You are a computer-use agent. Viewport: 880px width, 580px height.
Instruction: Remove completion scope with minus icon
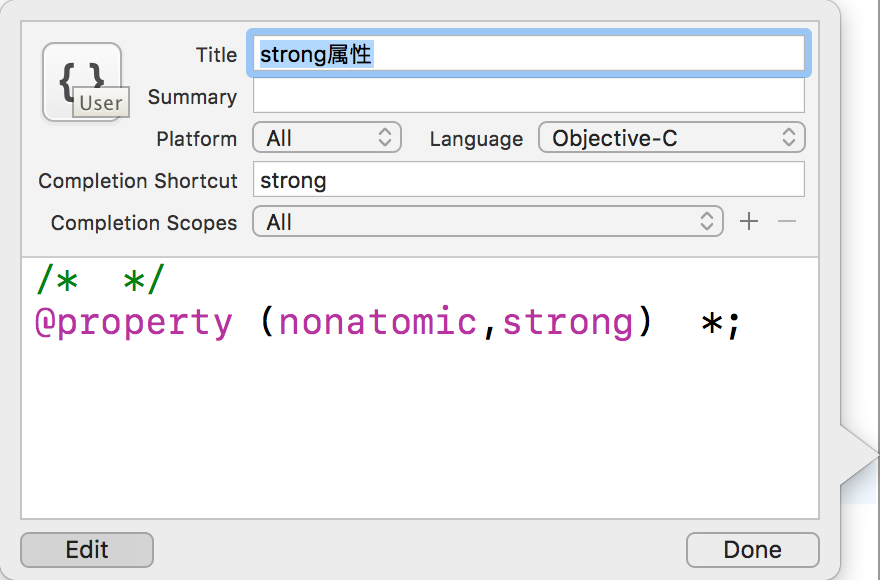[787, 221]
